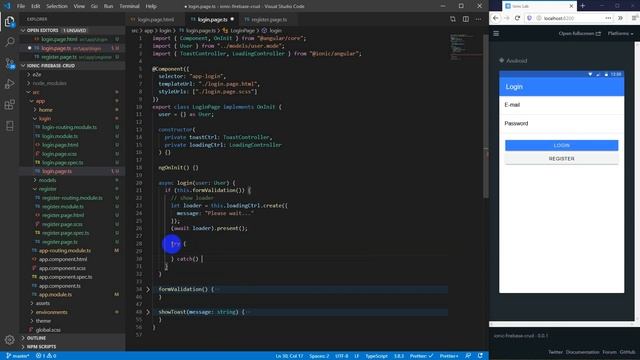Open login.page.scss in the file tree
Viewport: 640px width, 360px height.
tap(59, 154)
